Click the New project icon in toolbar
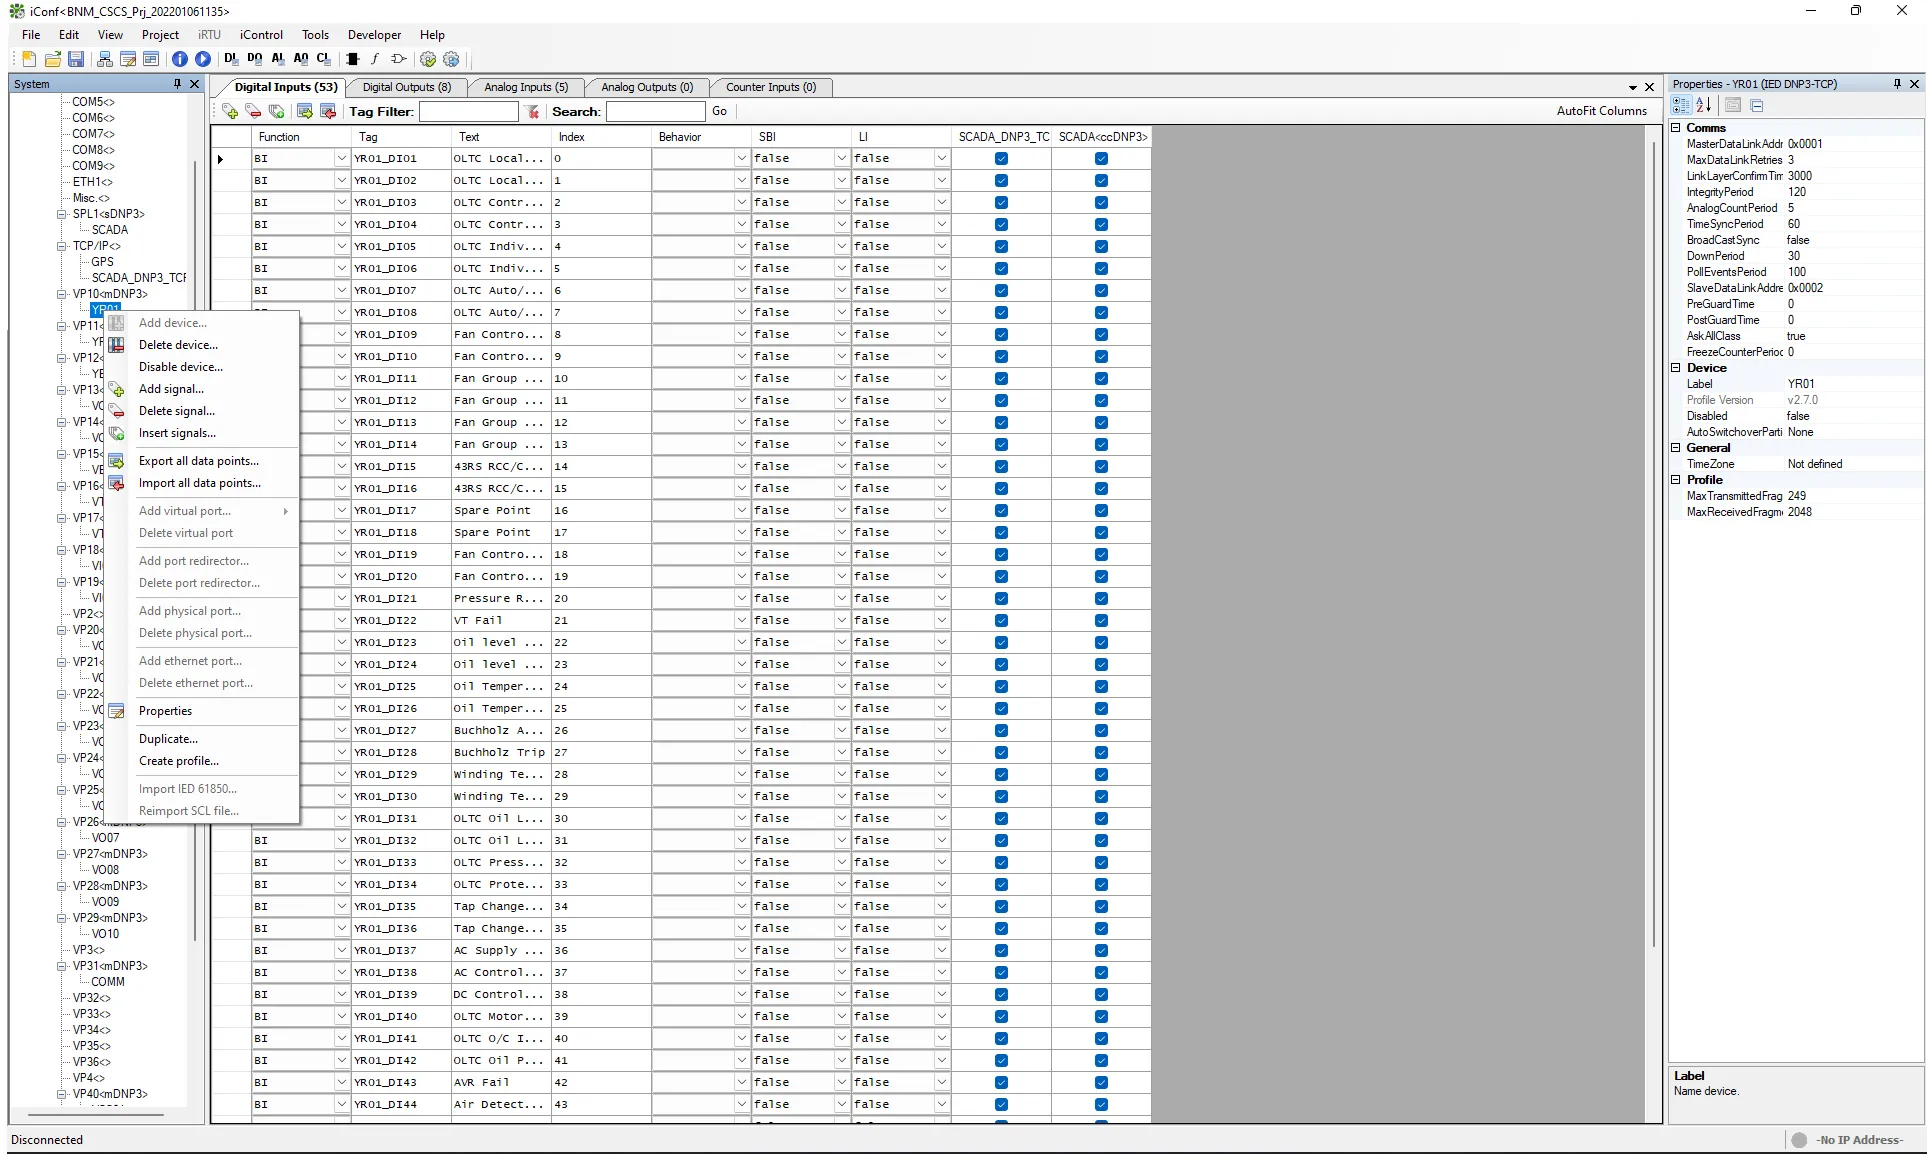 [x=29, y=60]
